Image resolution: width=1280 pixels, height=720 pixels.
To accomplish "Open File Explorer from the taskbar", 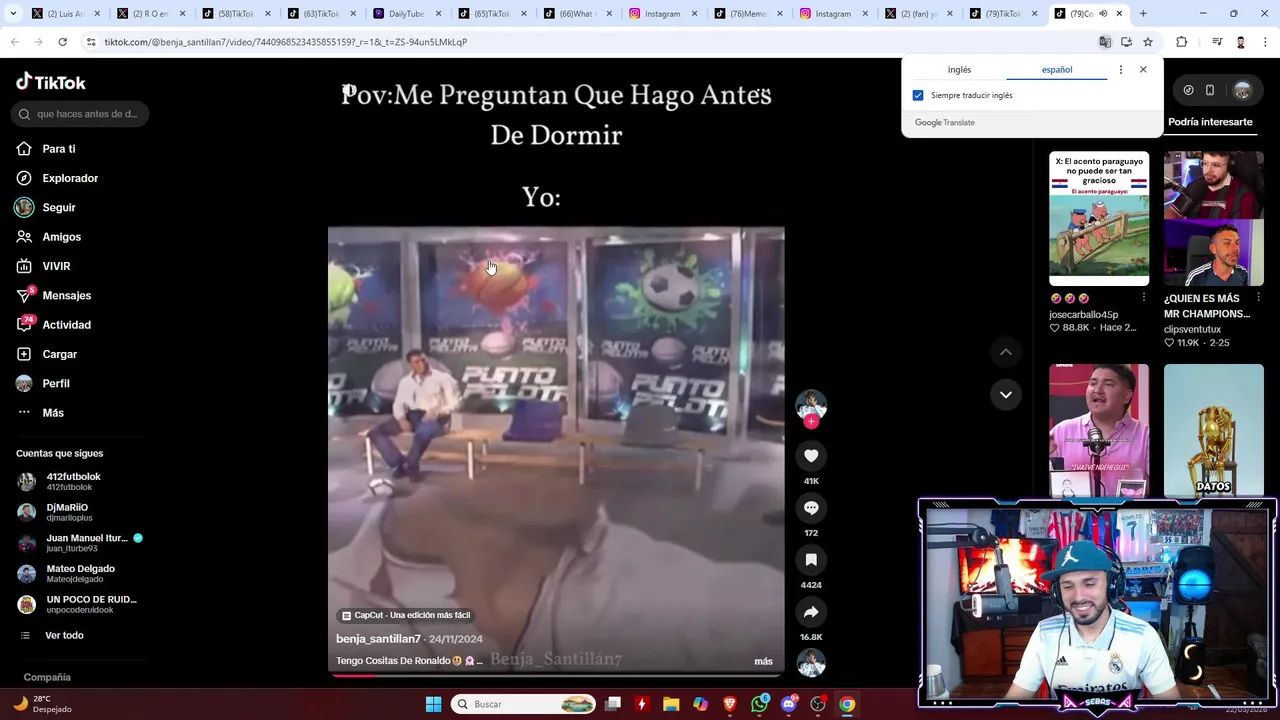I will [x=671, y=704].
